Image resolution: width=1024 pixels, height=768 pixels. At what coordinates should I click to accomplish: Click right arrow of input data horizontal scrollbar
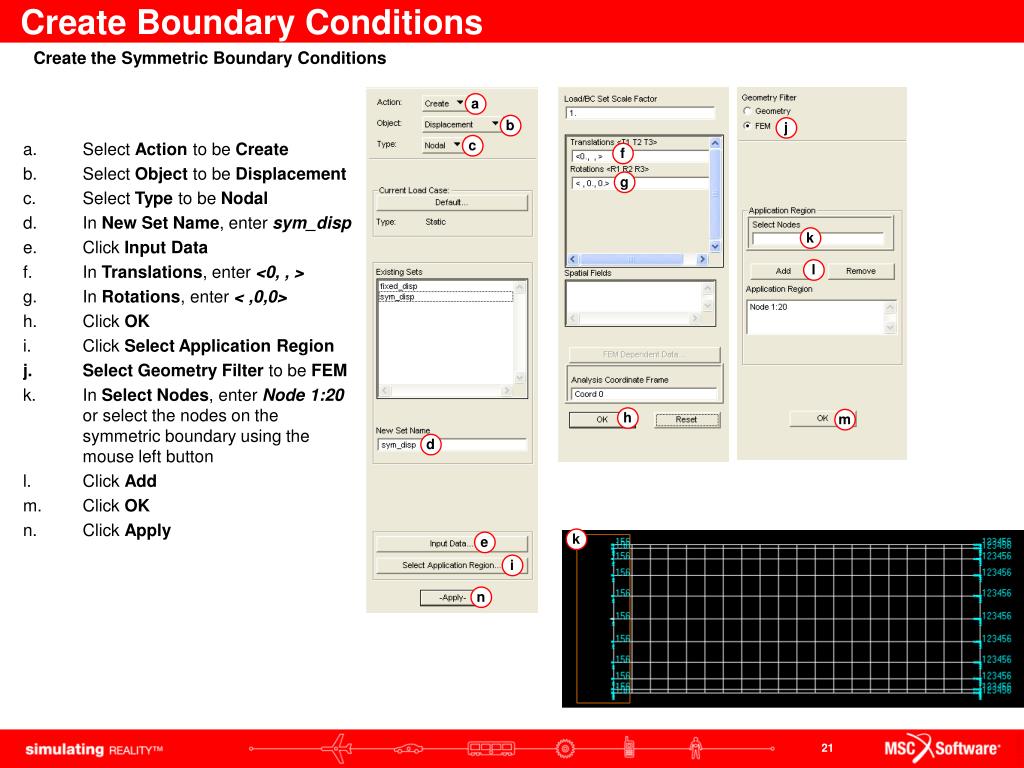click(x=703, y=259)
